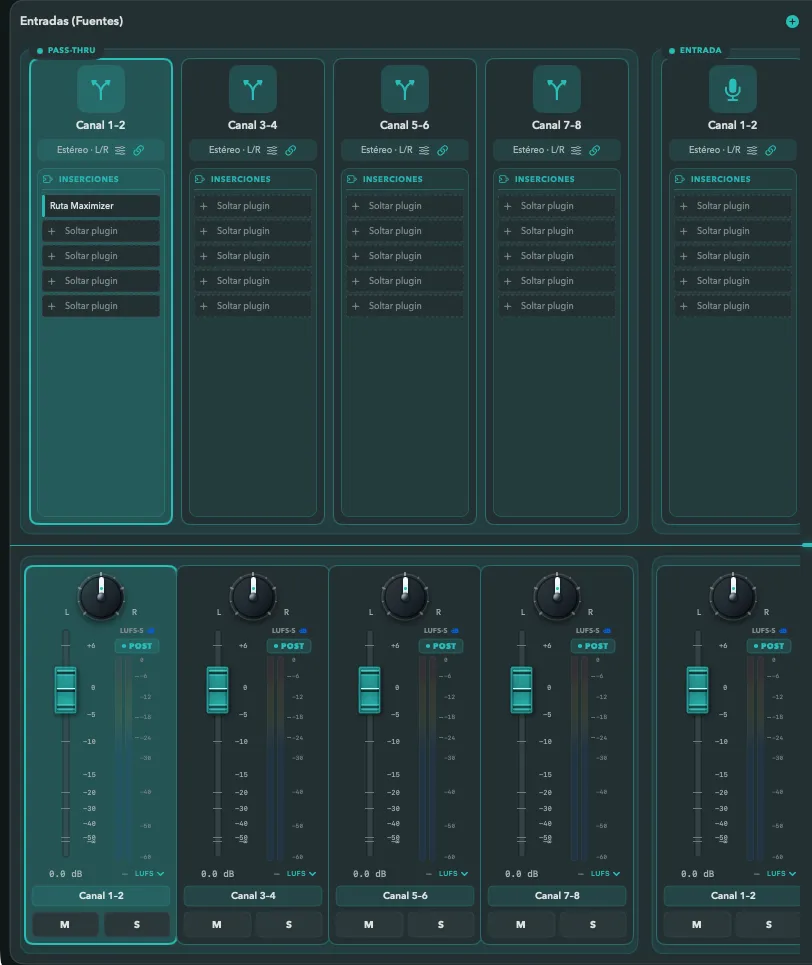Toggle stereo link icon on Entrada Canal 1-2
The height and width of the screenshot is (965, 812).
771,150
